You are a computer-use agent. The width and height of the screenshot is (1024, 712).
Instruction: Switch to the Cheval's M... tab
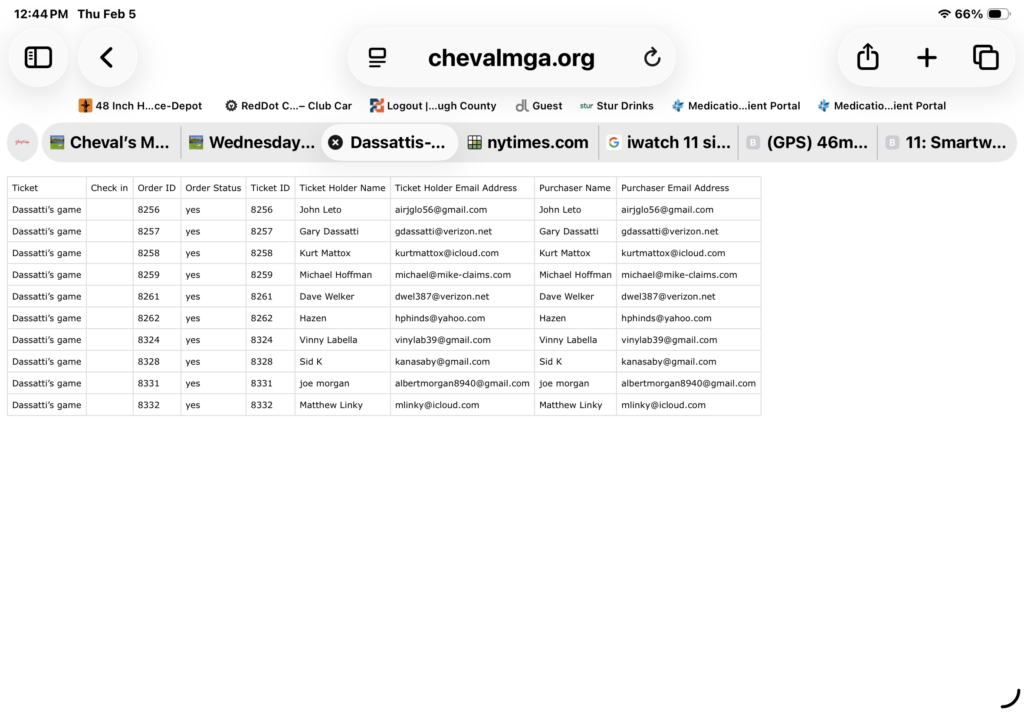(x=110, y=142)
